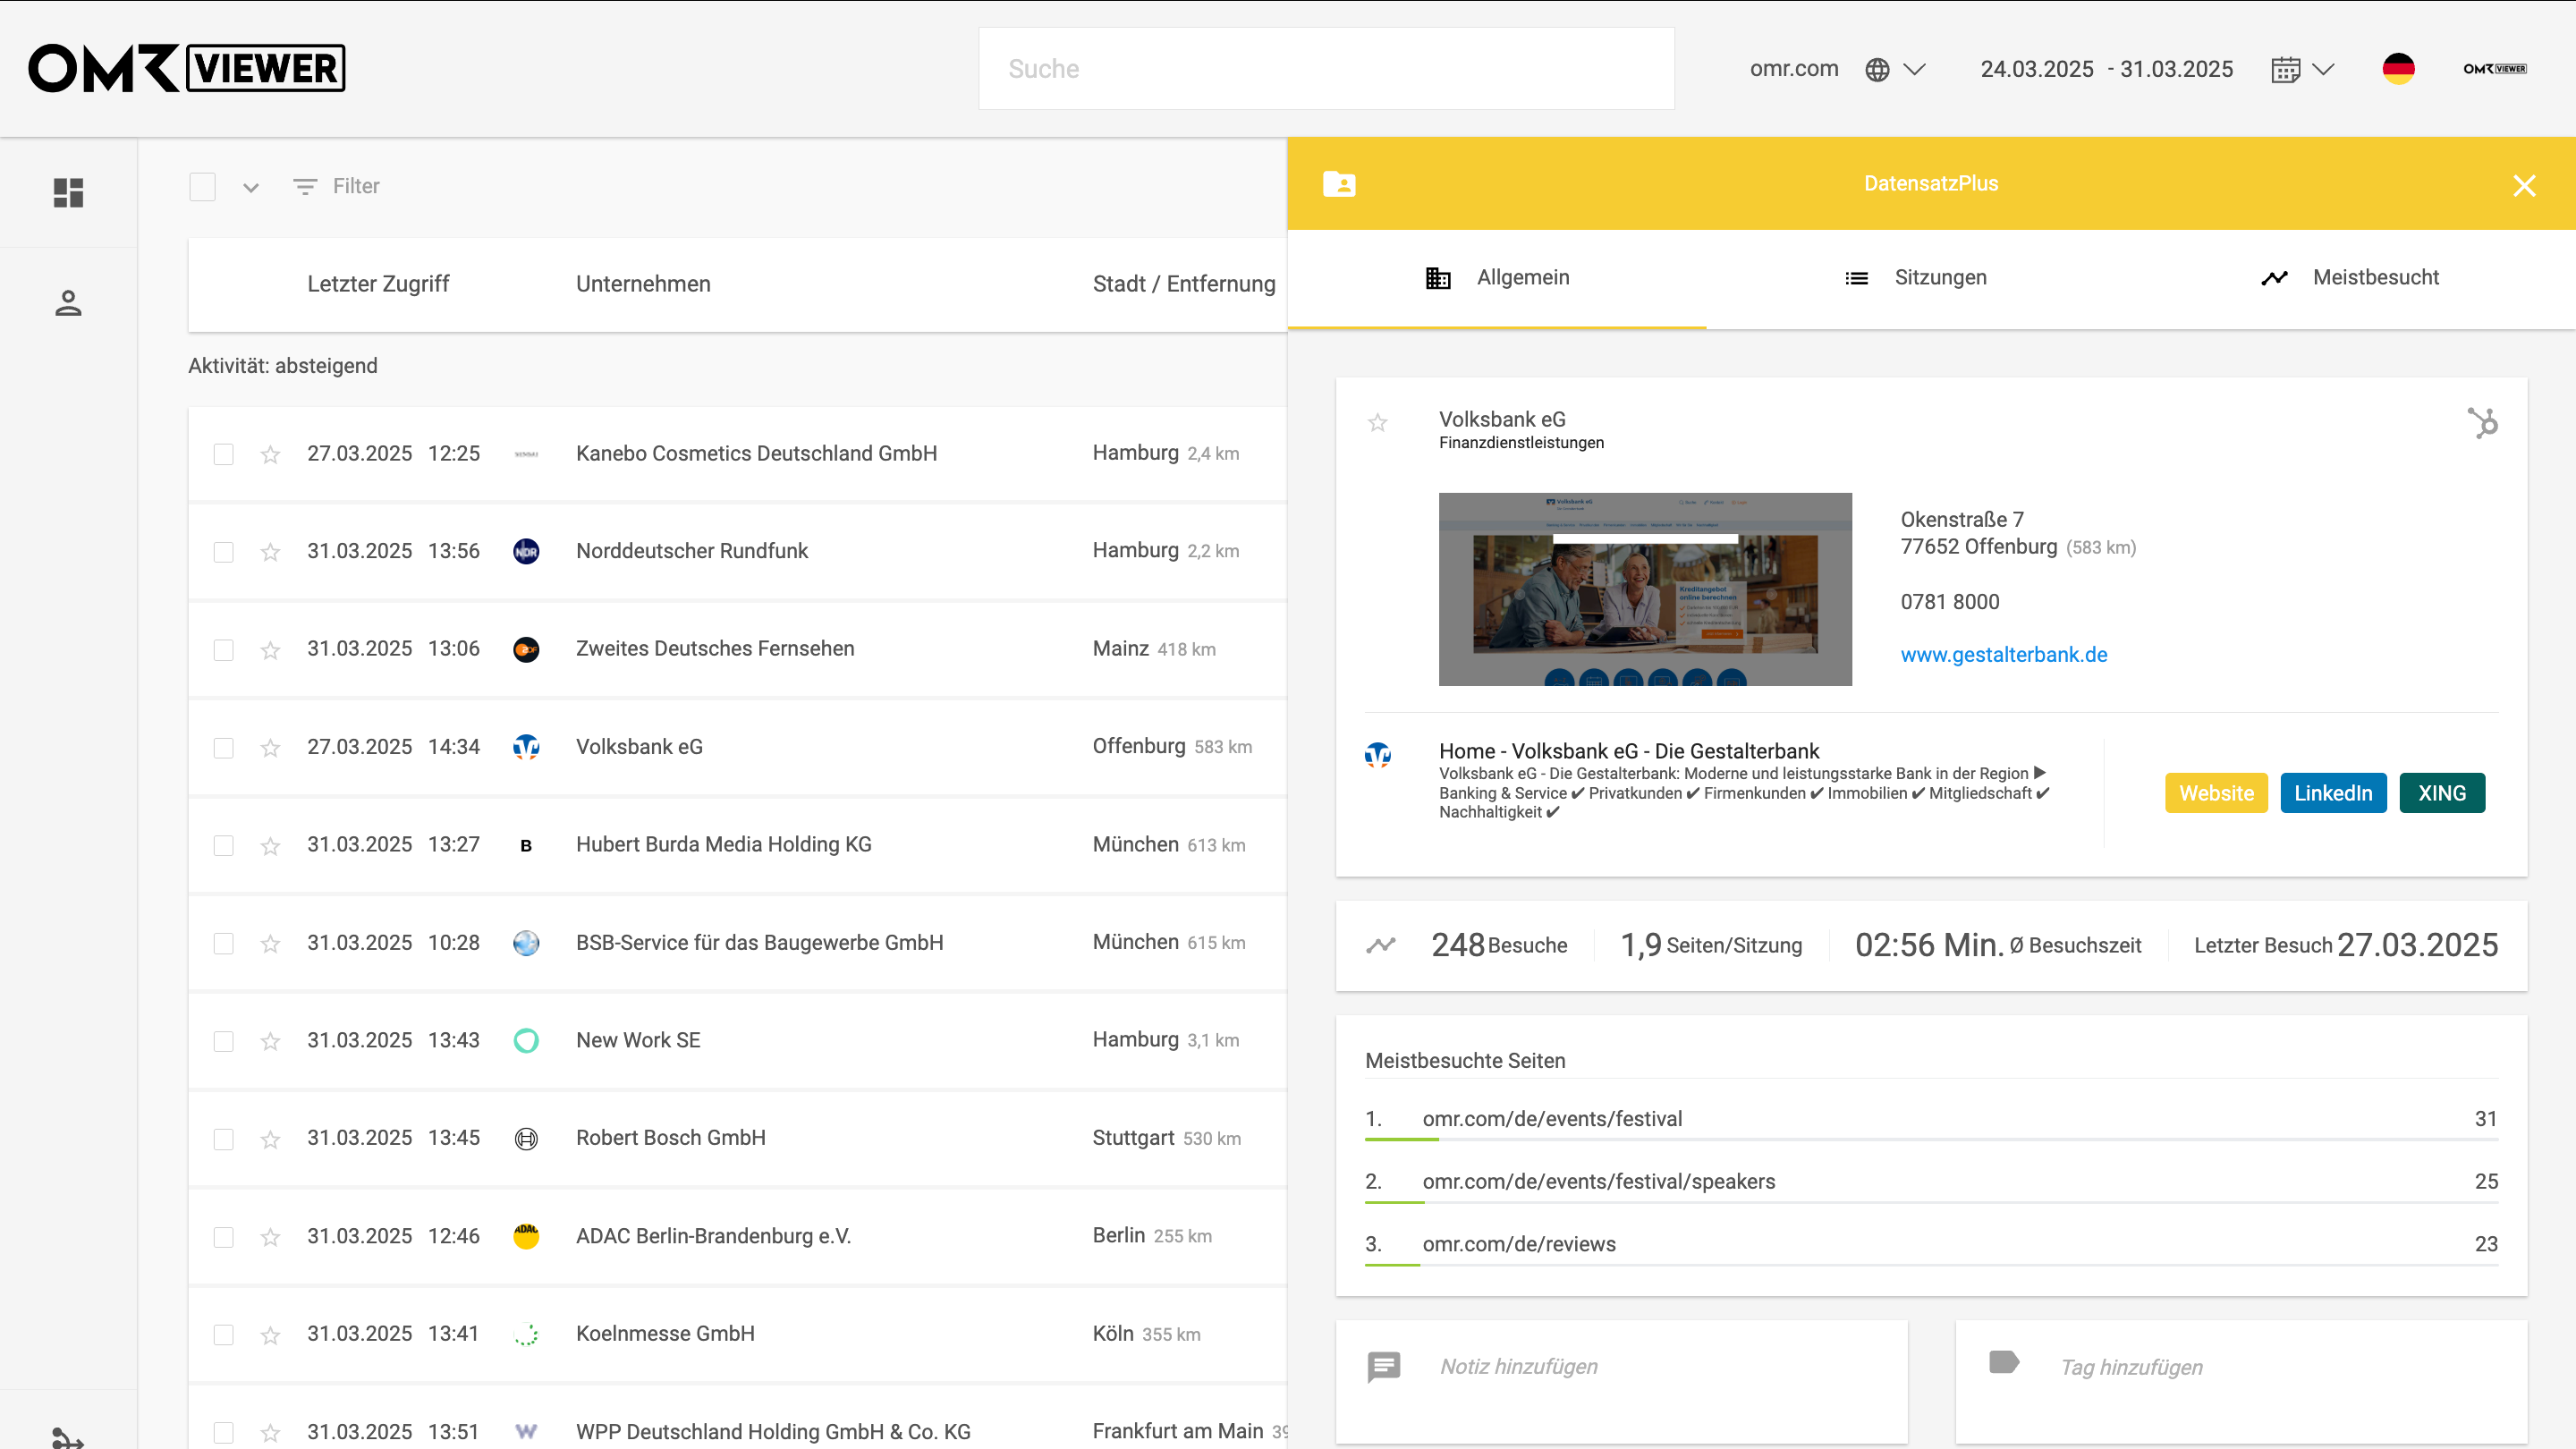Screen dimensions: 2576x1449
Task: Tick the checkbox for Robert Bosch GmbH
Action: click(224, 1139)
